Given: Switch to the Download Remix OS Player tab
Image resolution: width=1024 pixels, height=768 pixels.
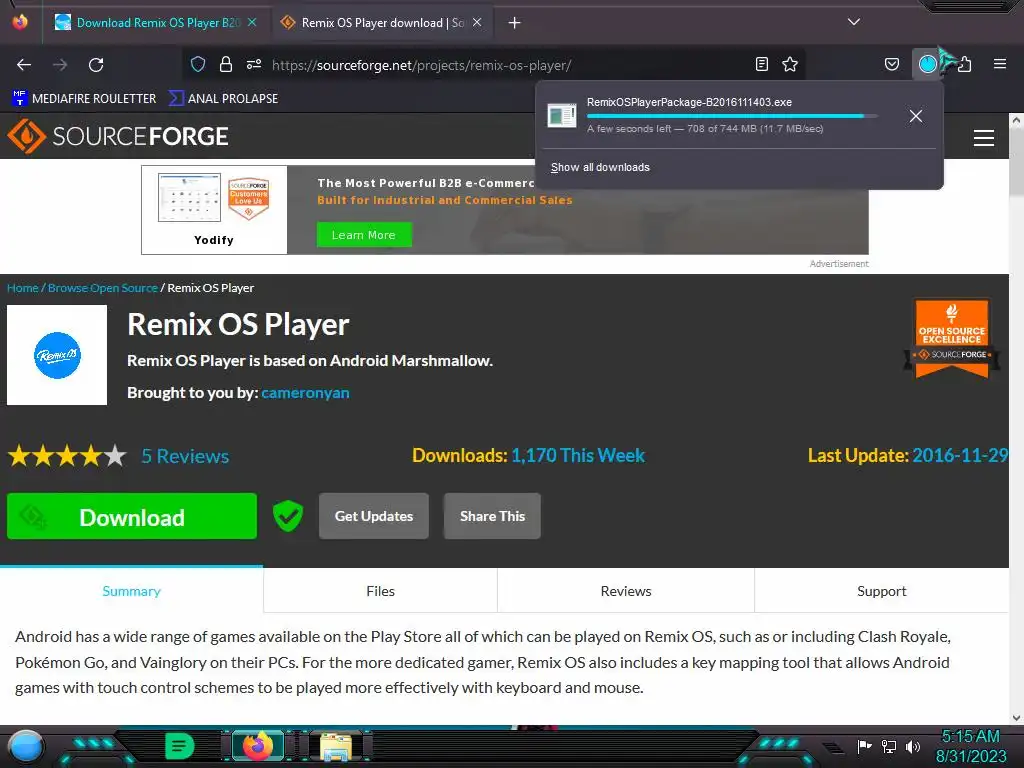Looking at the screenshot, I should tap(155, 22).
